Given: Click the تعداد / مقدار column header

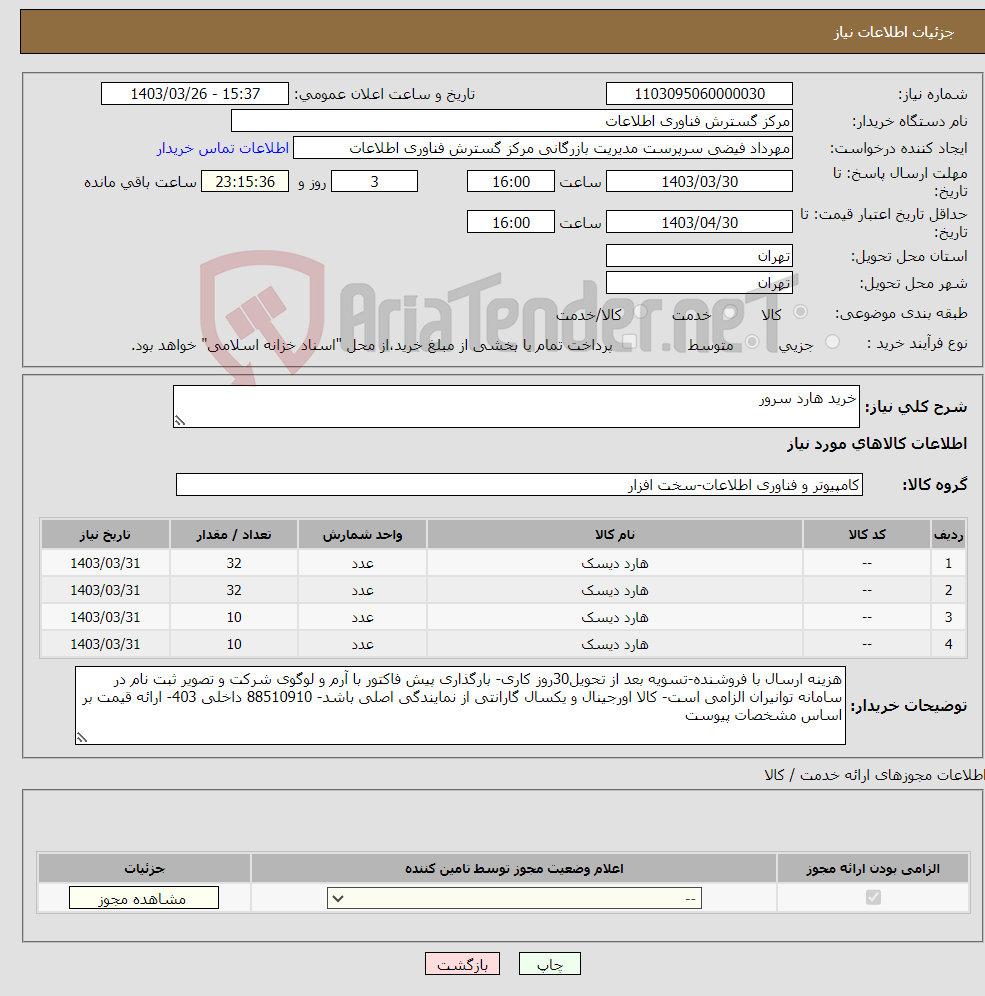Looking at the screenshot, I should click(x=234, y=535).
